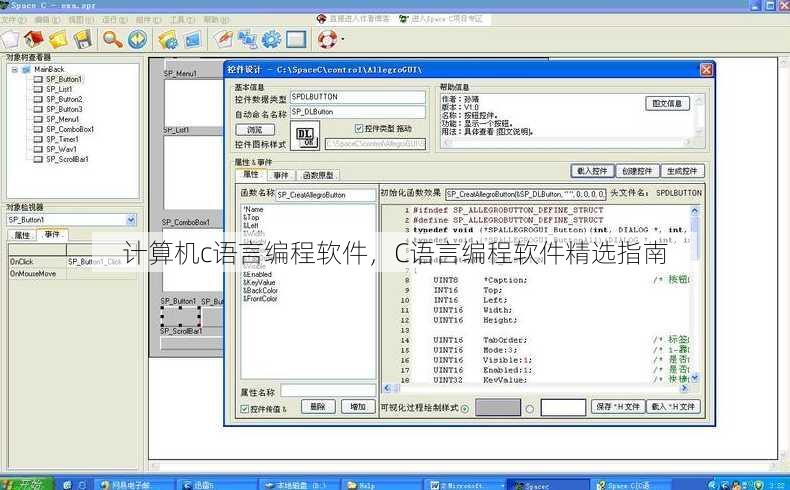Click the blue circular arrows toolbar icon
Image resolution: width=790 pixels, height=490 pixels.
137,39
